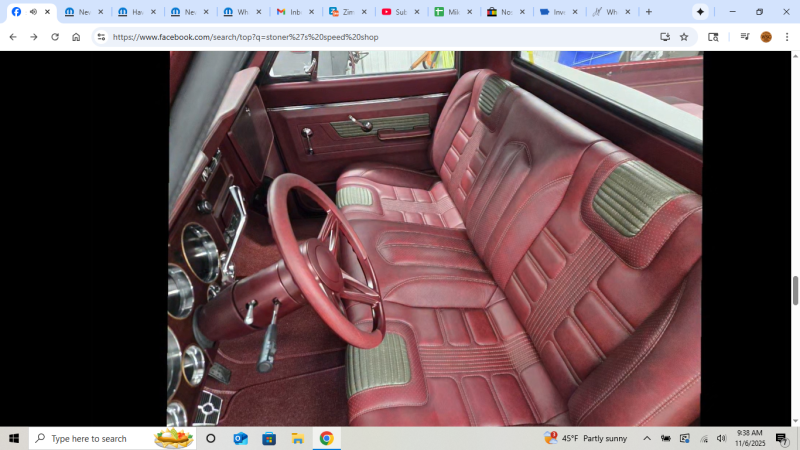
Task: Click the browser Back arrow
Action: pyautogui.click(x=12, y=37)
